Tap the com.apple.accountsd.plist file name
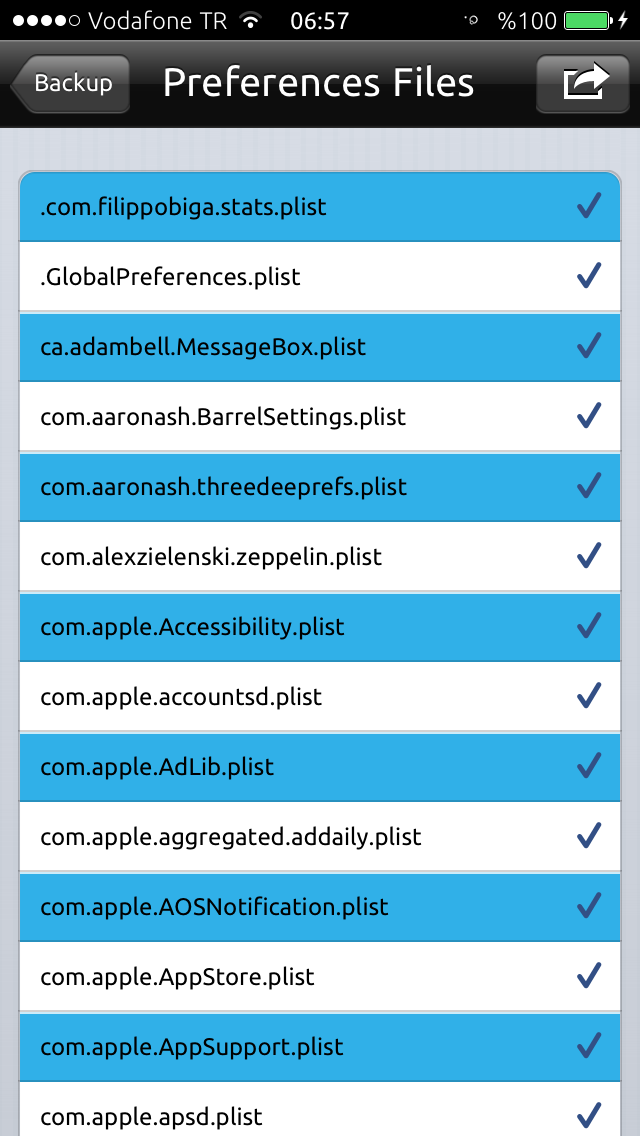 pyautogui.click(x=181, y=697)
